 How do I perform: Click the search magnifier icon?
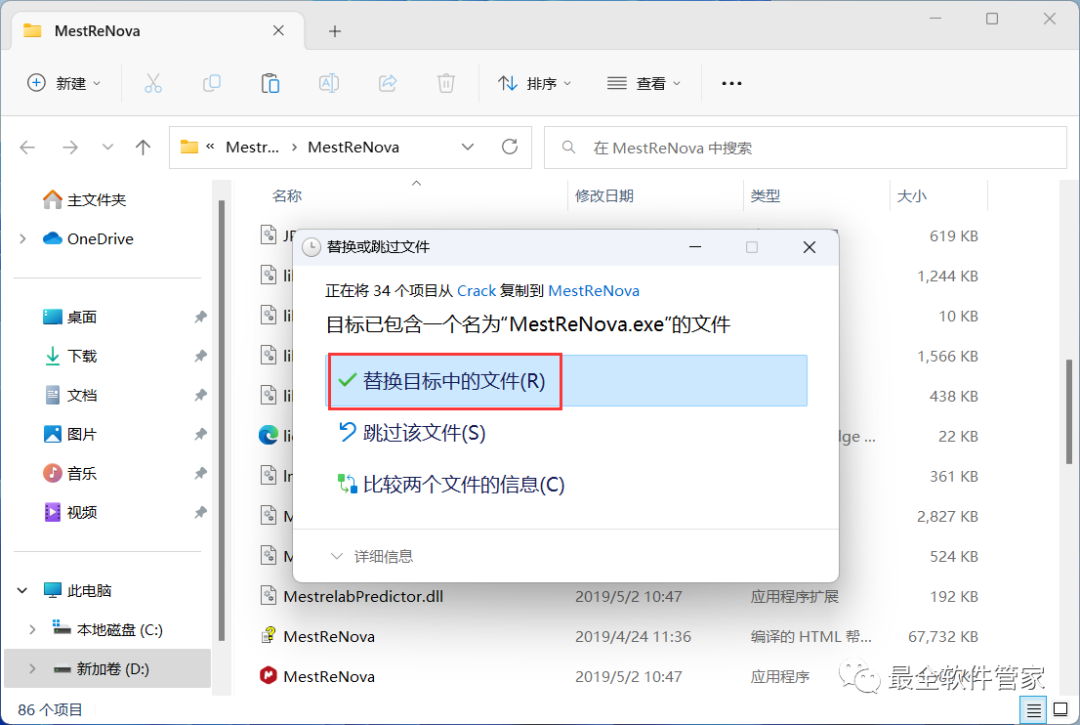[568, 147]
